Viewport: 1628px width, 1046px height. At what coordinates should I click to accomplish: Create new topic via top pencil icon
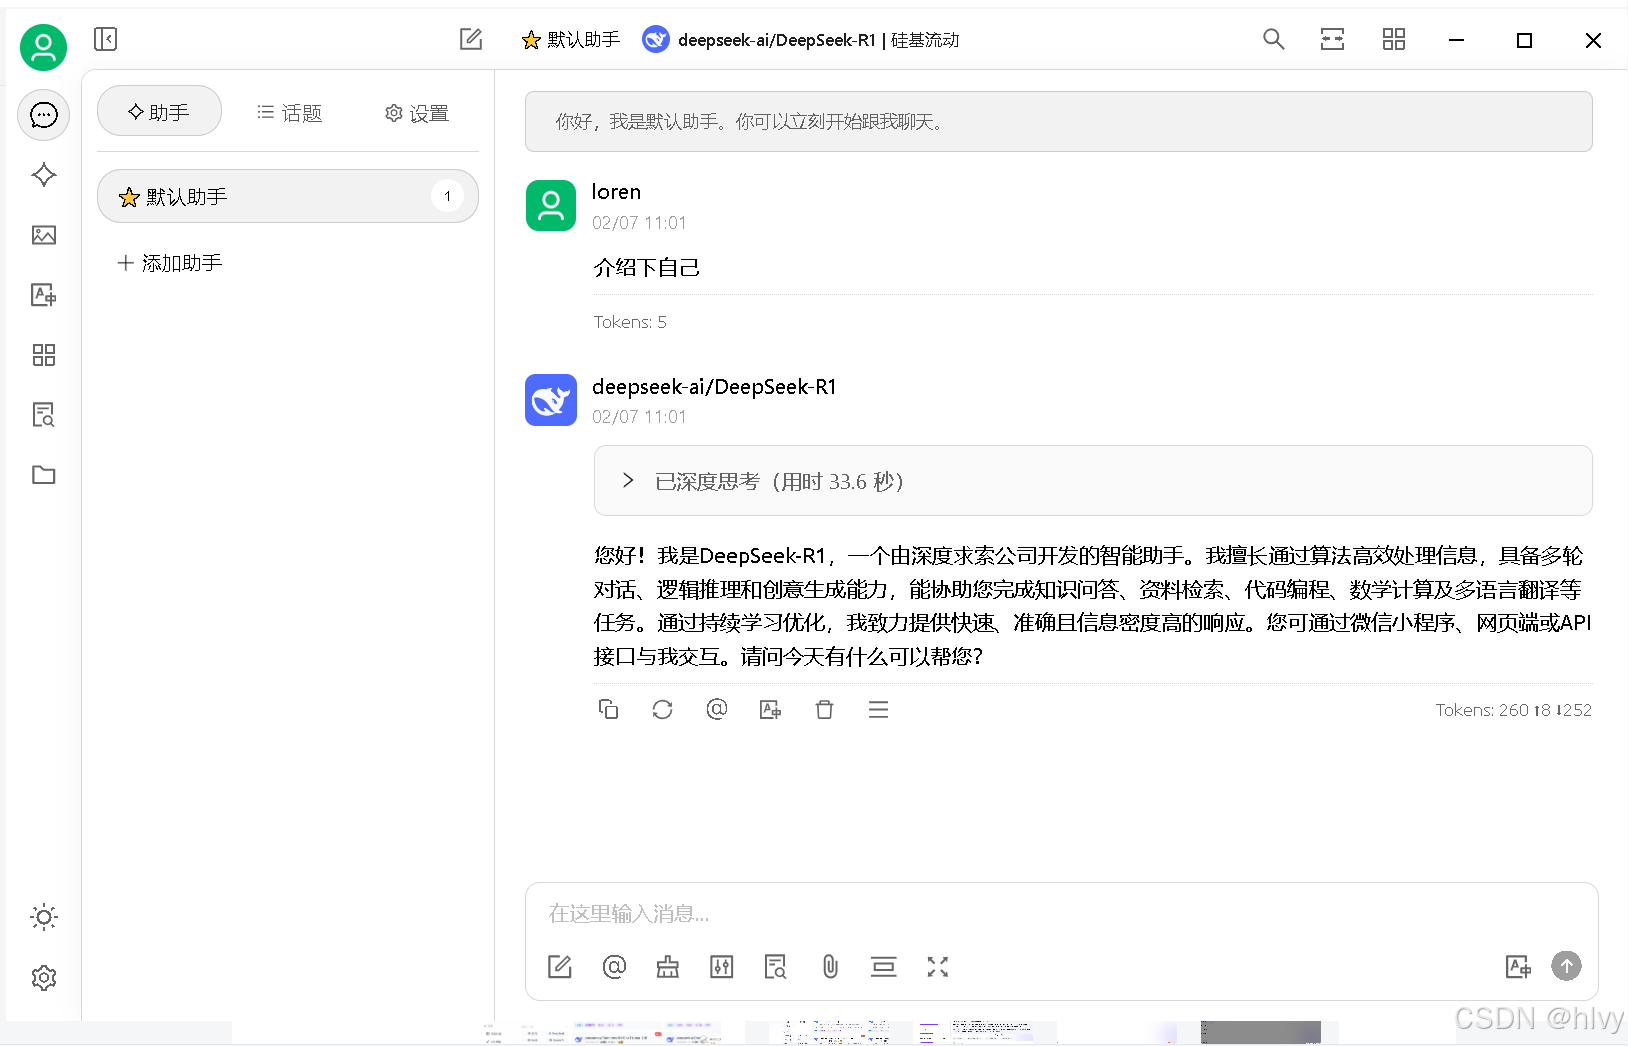471,39
